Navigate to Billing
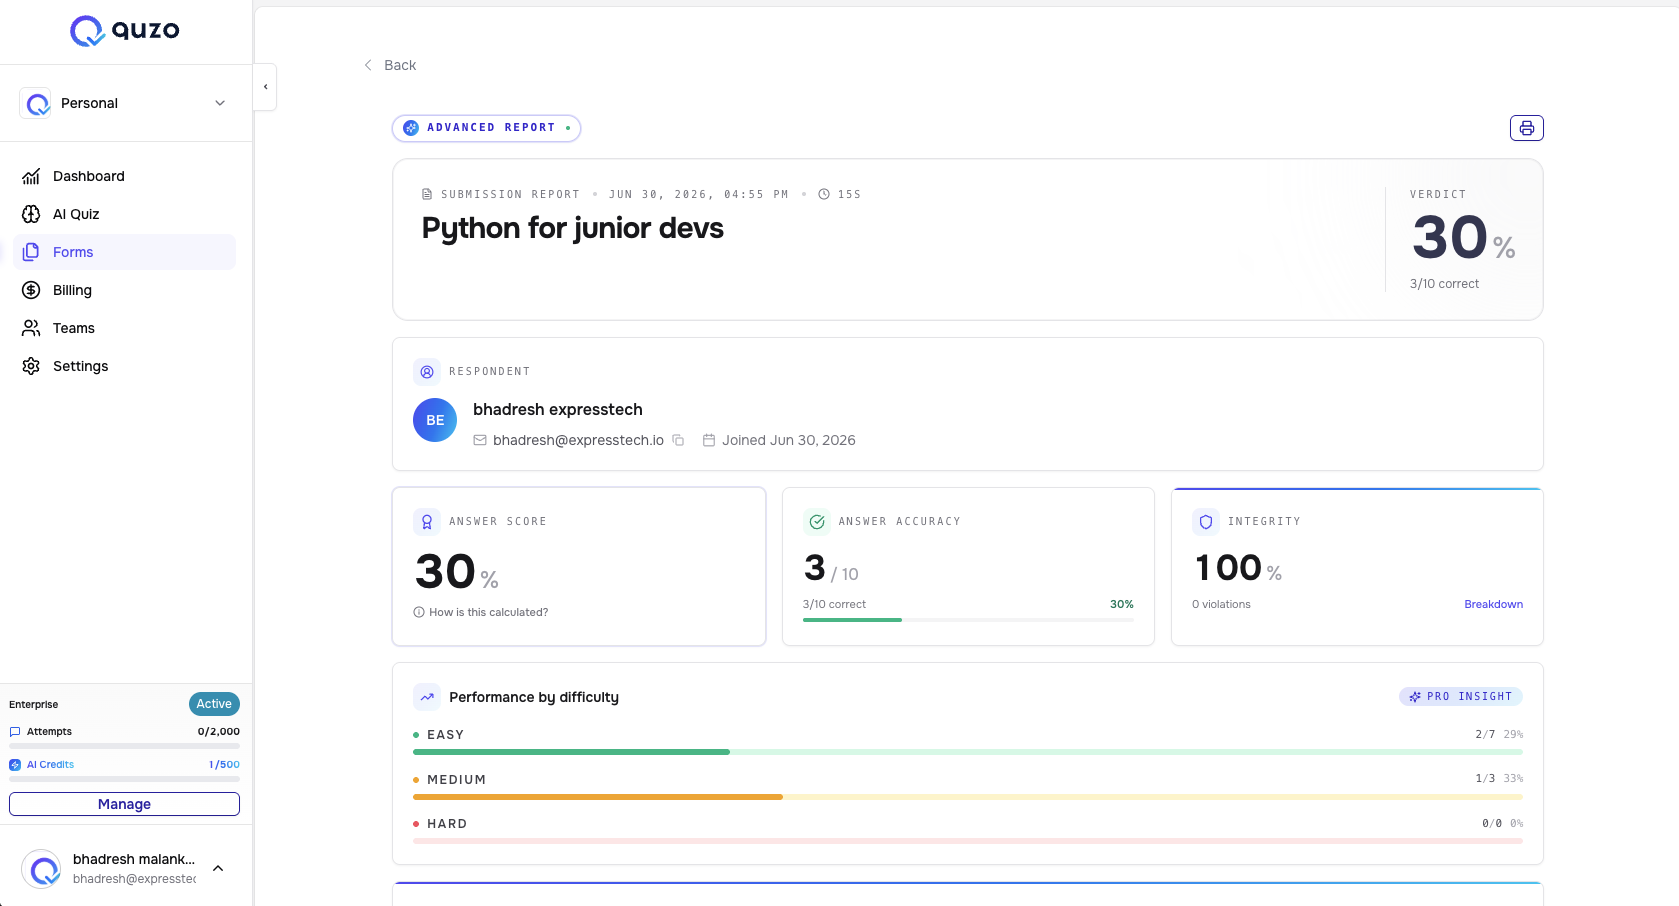 coord(124,290)
